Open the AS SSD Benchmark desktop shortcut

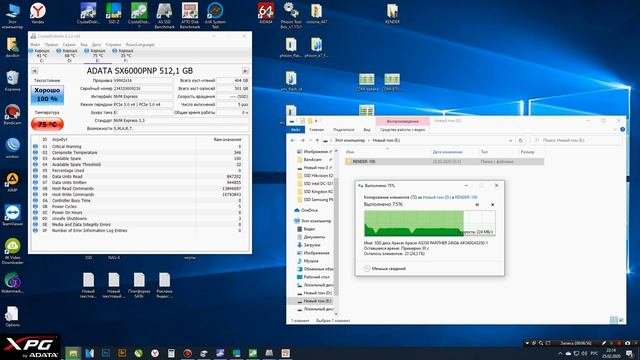point(164,16)
